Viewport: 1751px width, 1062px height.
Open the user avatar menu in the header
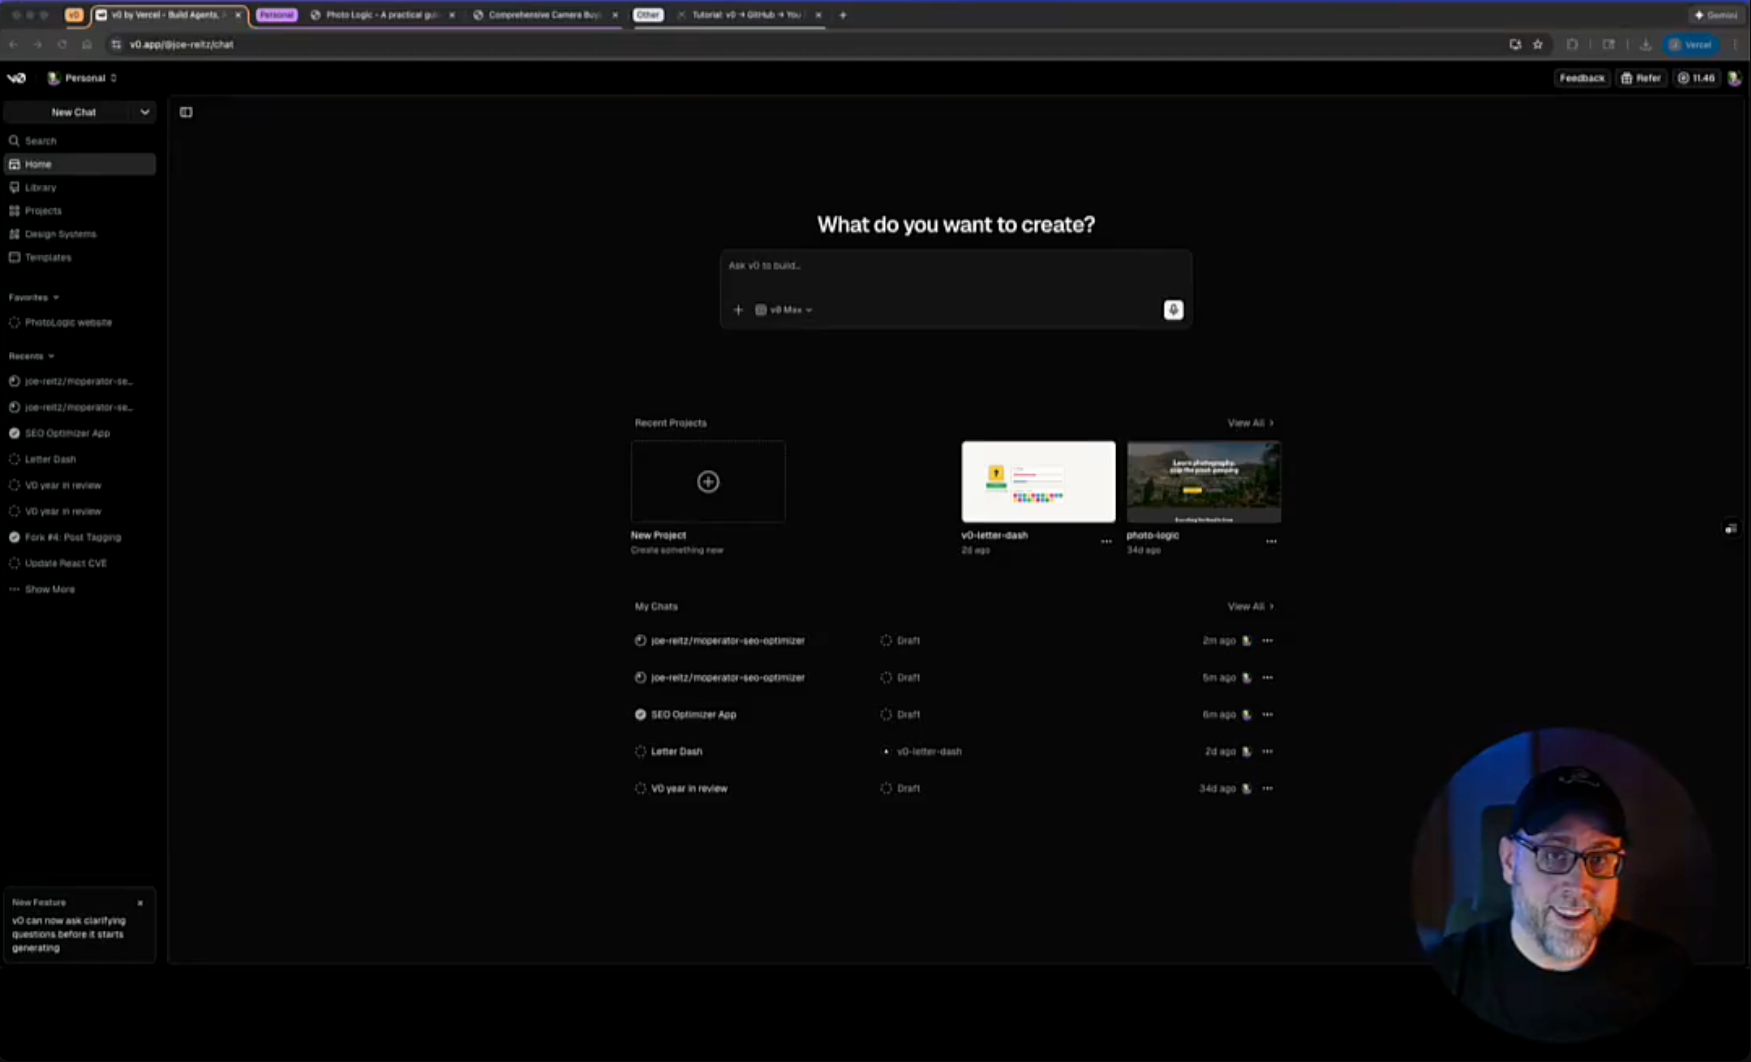coord(1735,78)
